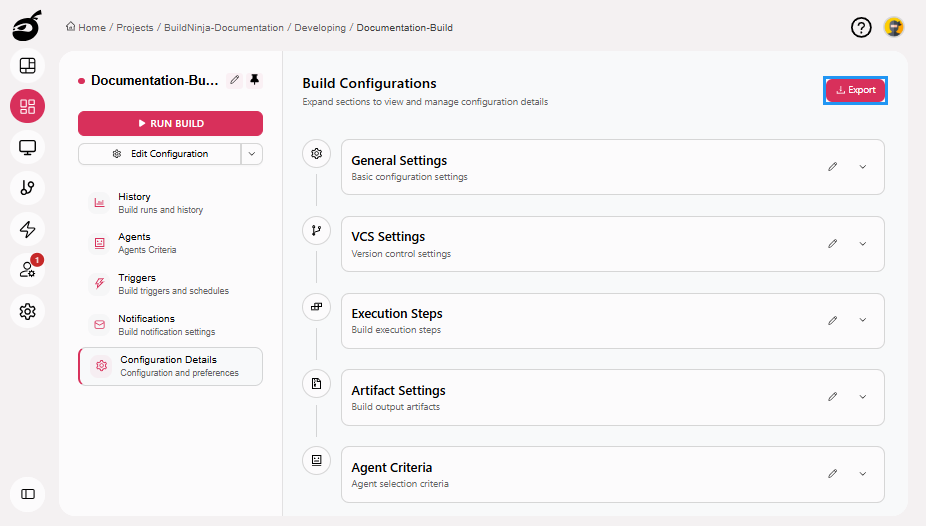Image resolution: width=926 pixels, height=526 pixels.
Task: Click Documentation-Build in the breadcrumb
Action: pos(405,28)
